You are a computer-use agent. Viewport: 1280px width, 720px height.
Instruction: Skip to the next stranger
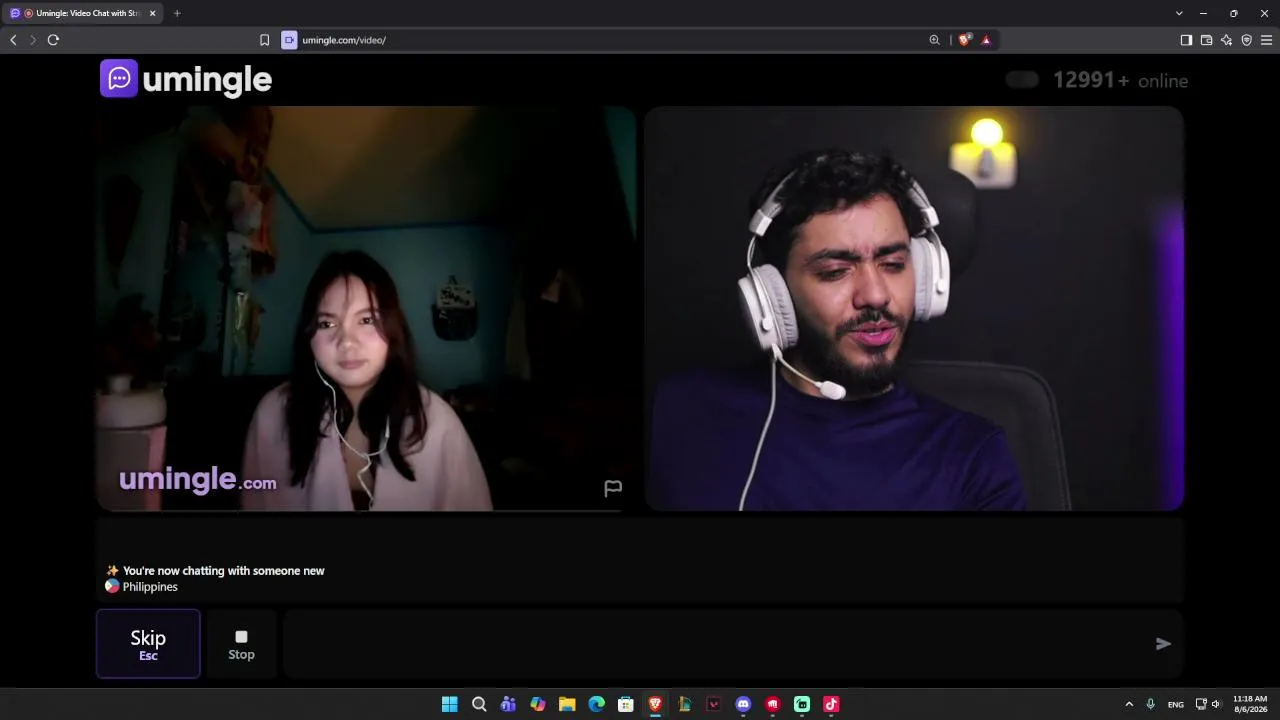coord(148,644)
